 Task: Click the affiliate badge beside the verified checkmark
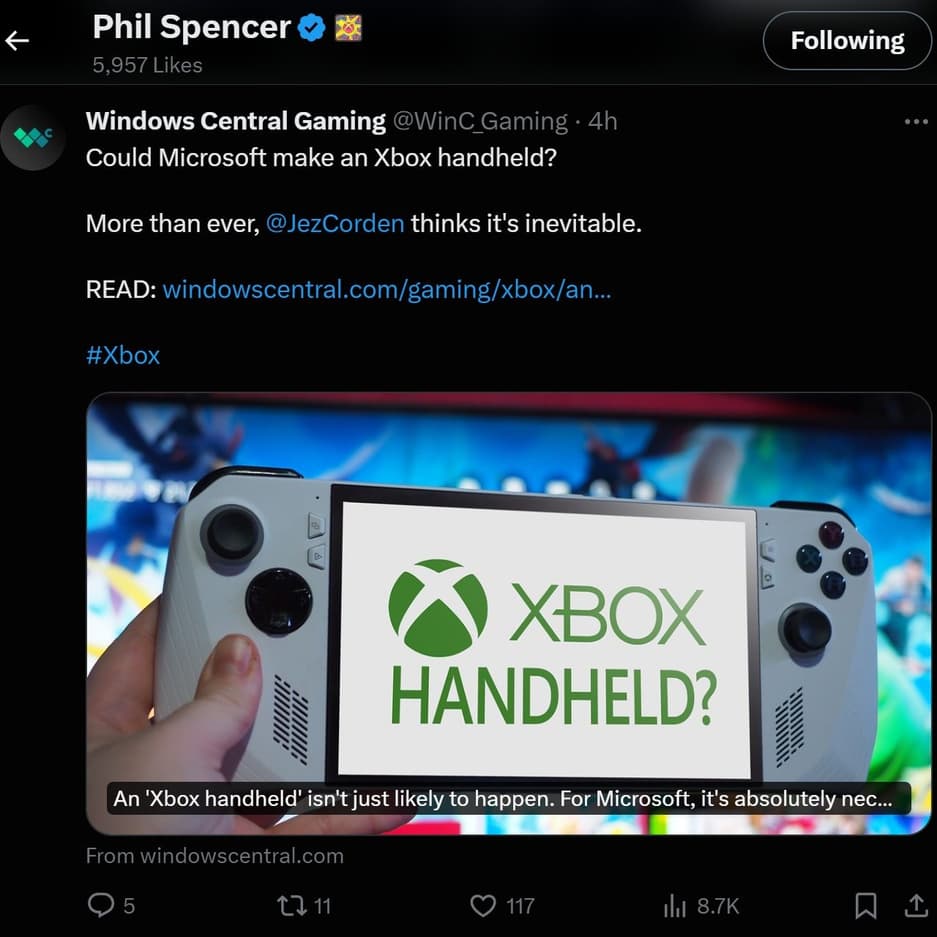[x=348, y=29]
